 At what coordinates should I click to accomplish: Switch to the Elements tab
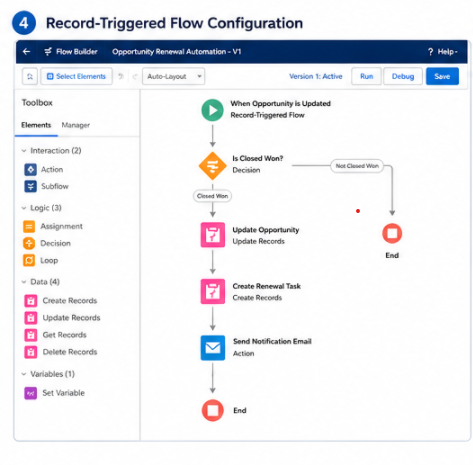point(36,125)
